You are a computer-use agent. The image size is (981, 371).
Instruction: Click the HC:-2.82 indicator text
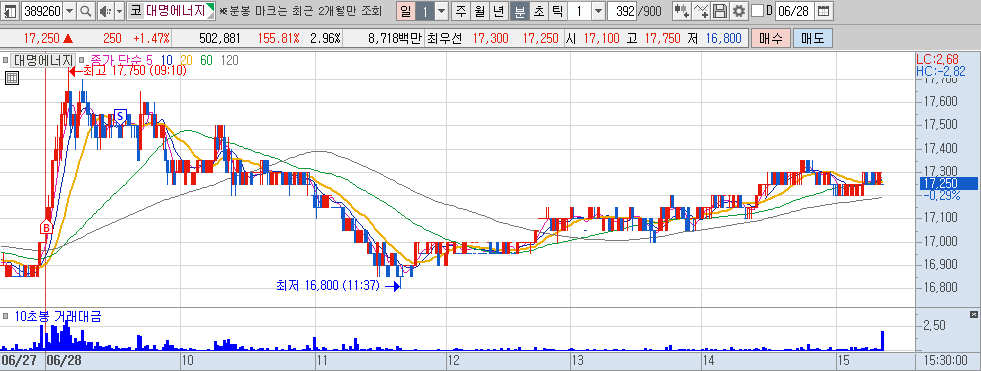point(940,71)
